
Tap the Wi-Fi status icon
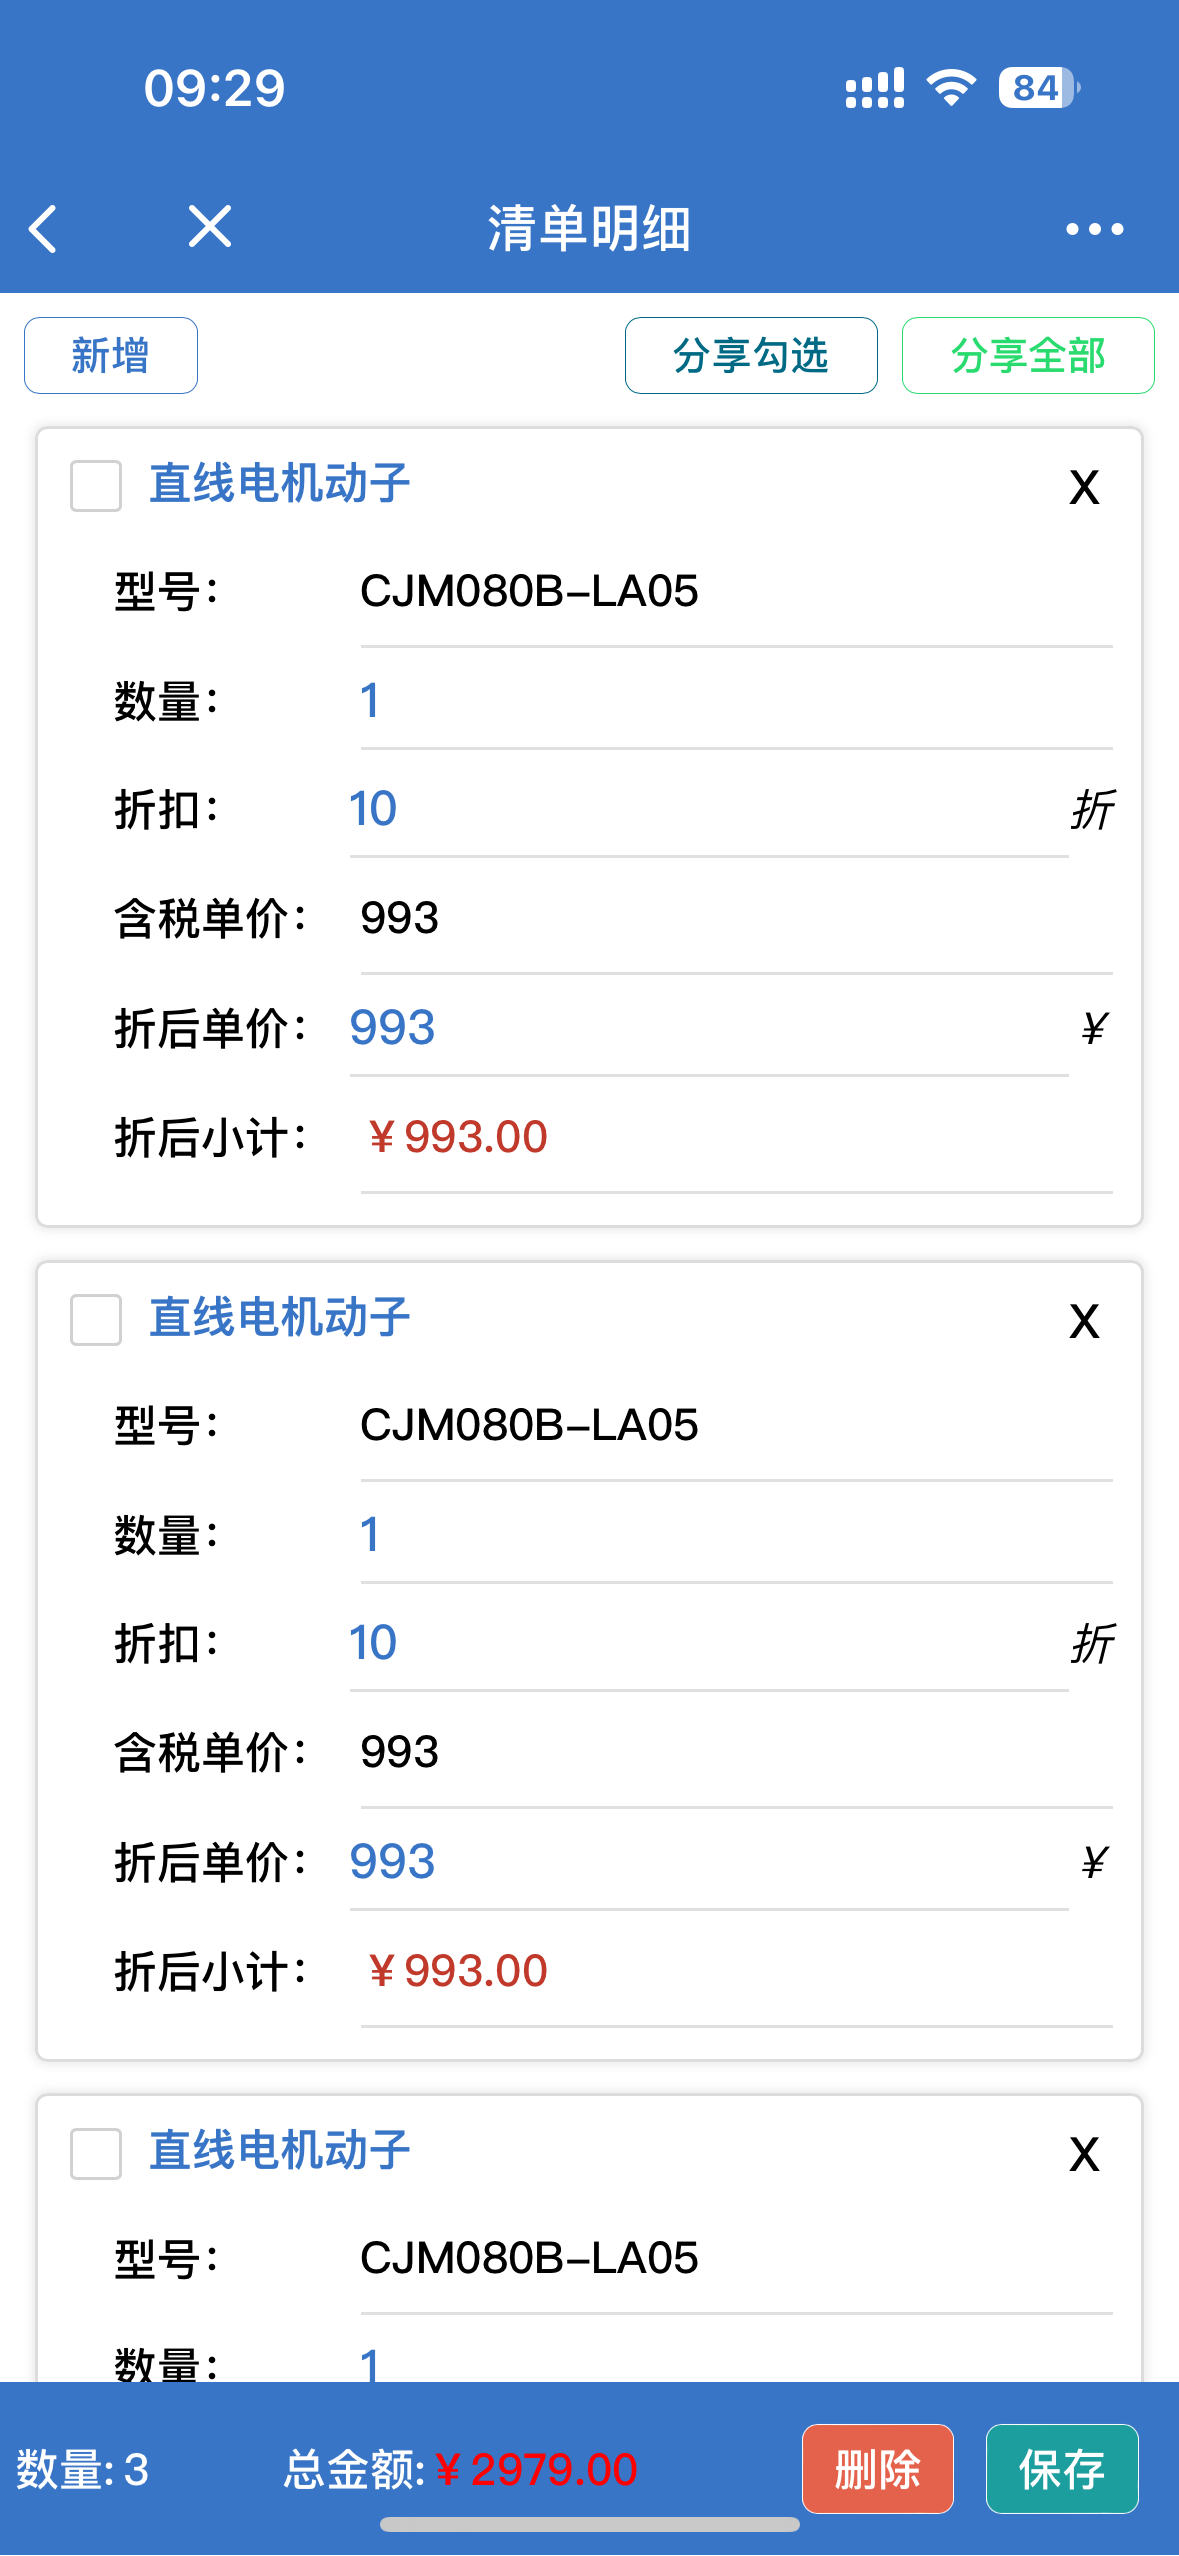[x=951, y=88]
